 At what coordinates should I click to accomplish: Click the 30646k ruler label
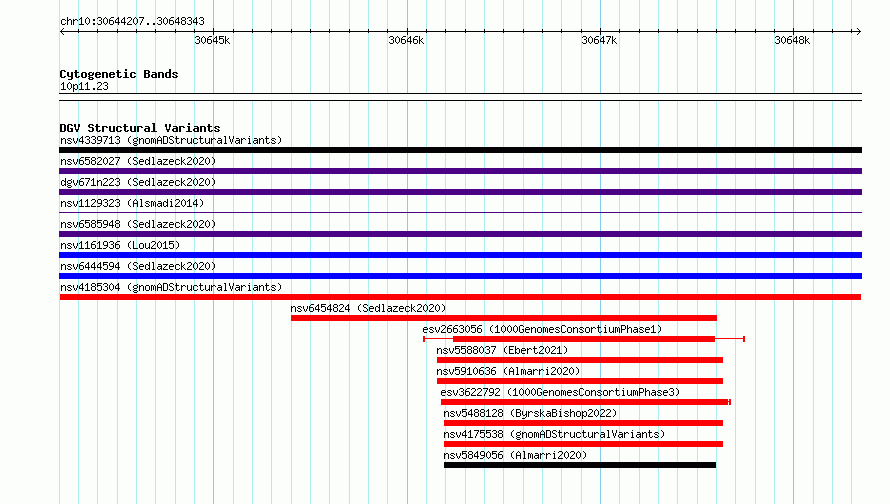coord(406,40)
